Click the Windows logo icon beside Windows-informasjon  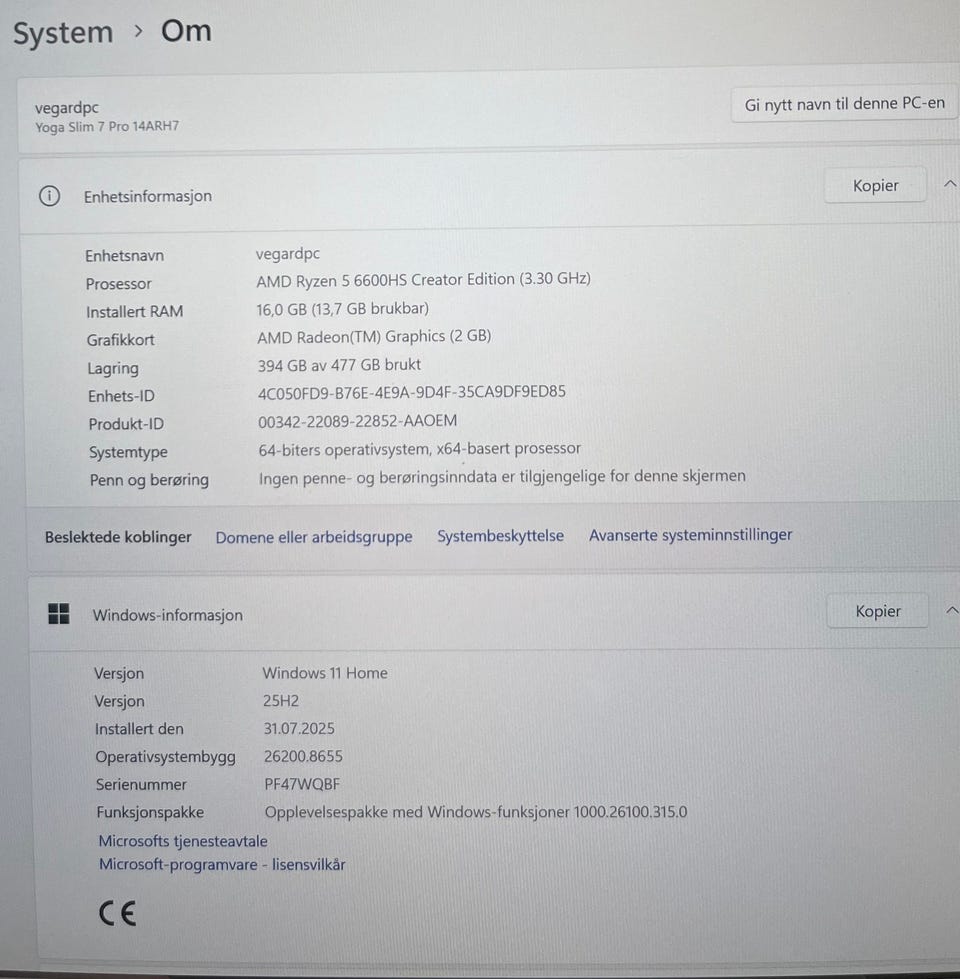point(59,614)
